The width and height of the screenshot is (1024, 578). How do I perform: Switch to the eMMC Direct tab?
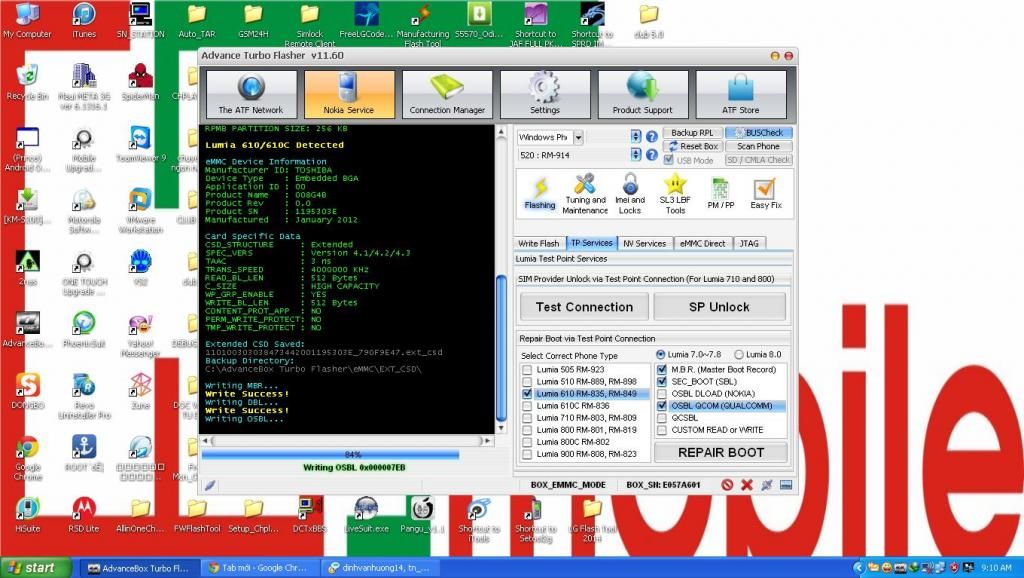click(x=702, y=244)
